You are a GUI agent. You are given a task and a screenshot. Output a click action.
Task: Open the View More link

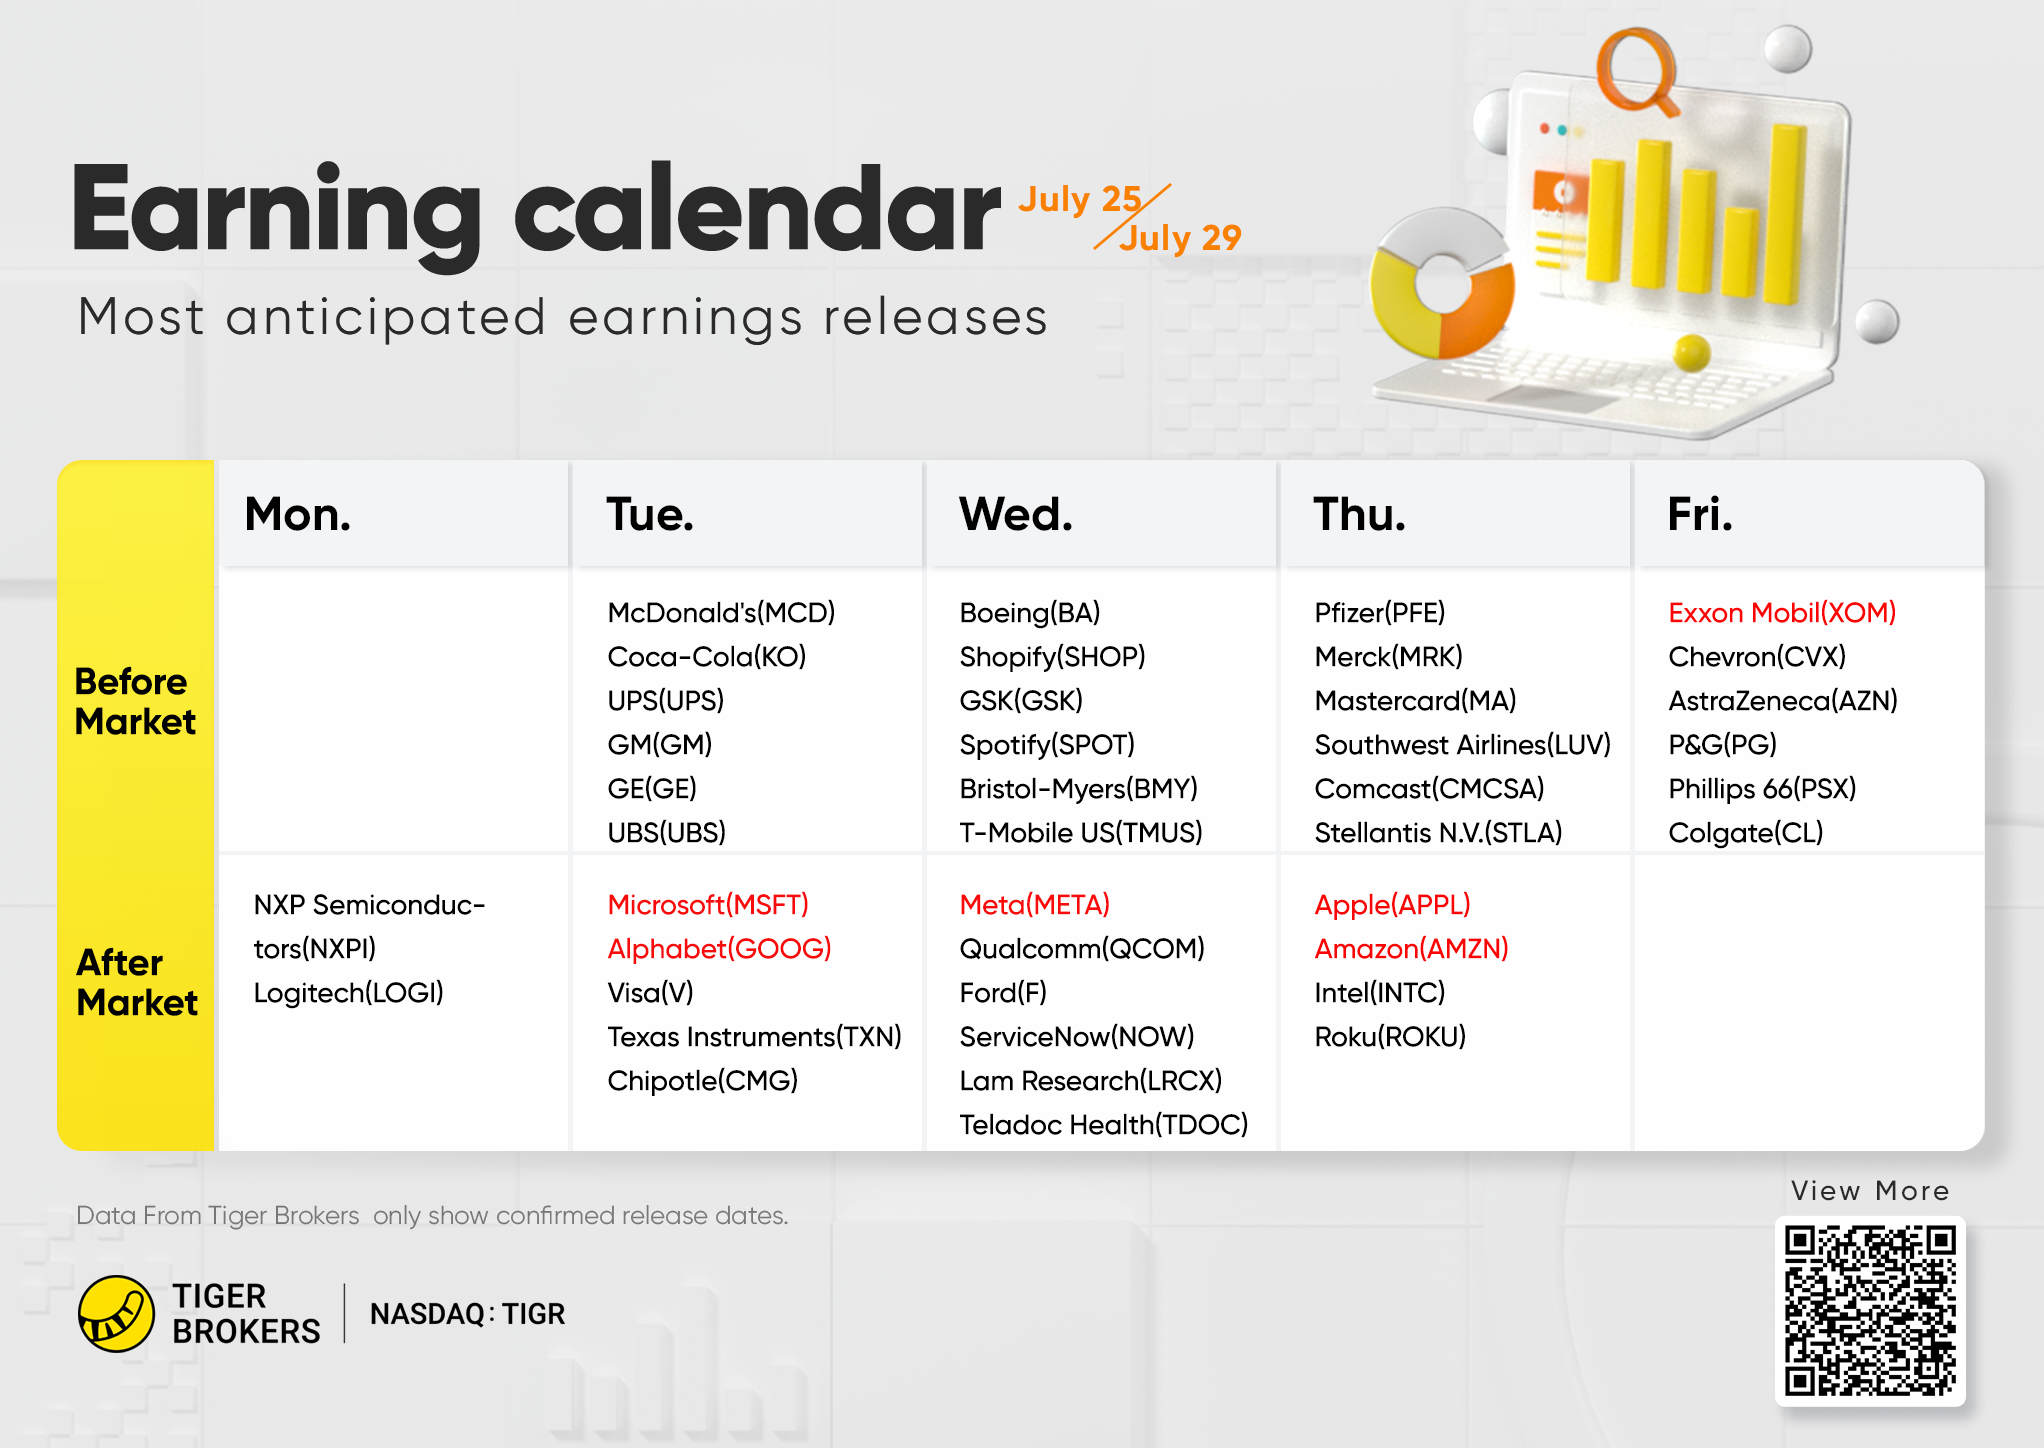point(1870,1190)
